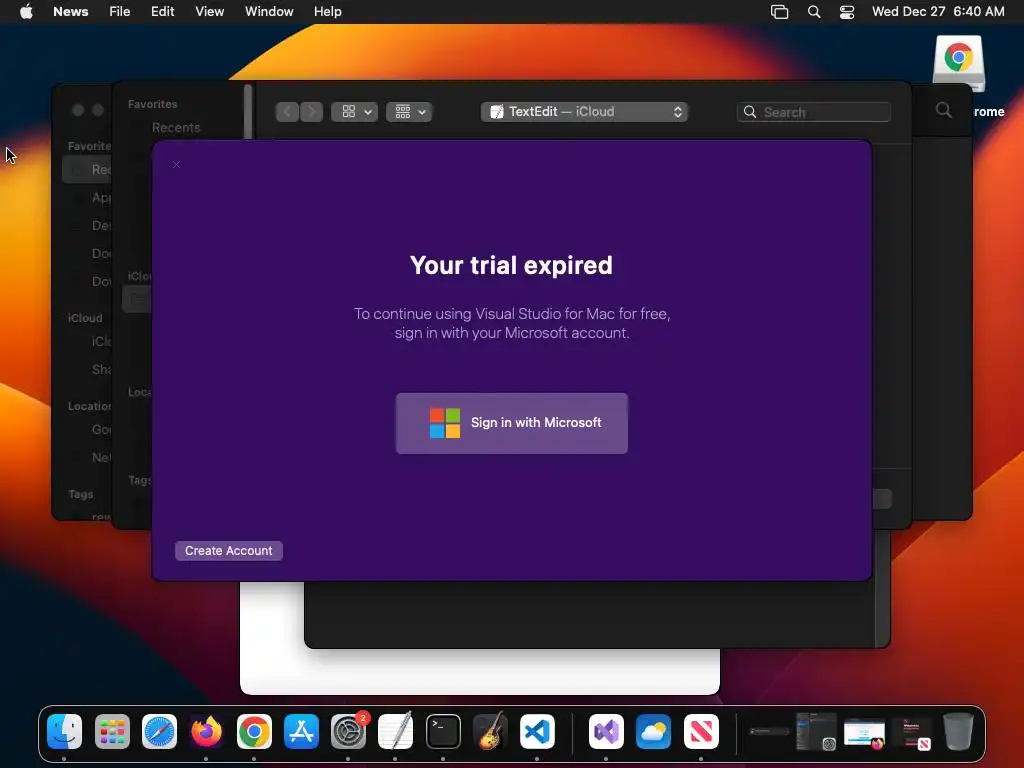Click the Create Account button
The image size is (1024, 768).
point(229,551)
